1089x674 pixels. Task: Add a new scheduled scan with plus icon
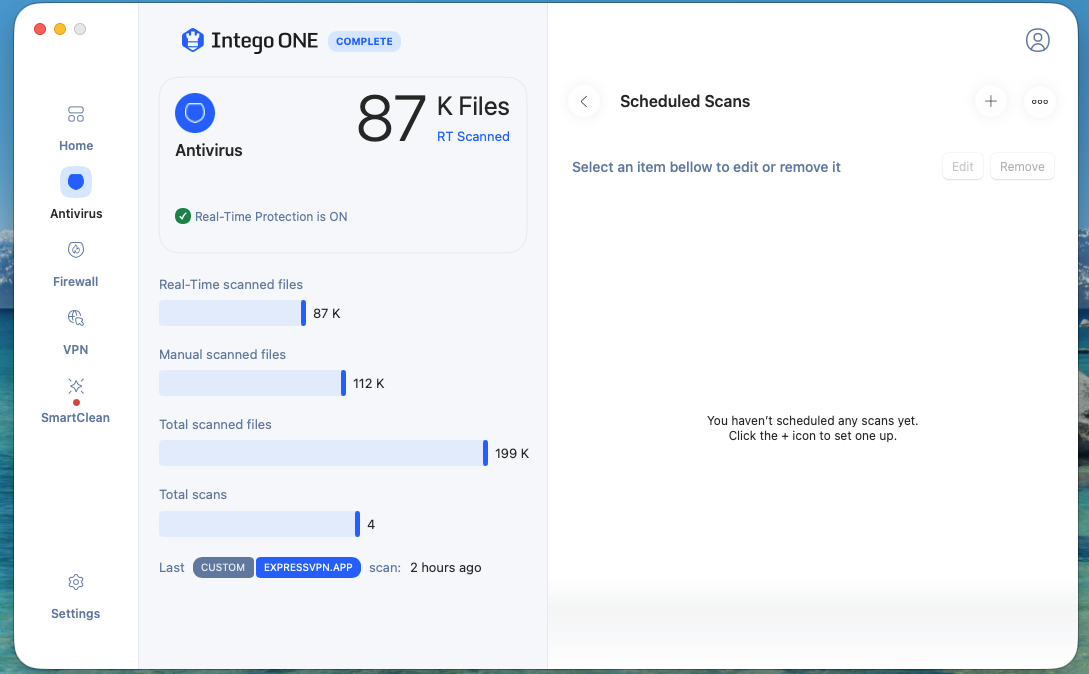click(x=990, y=101)
